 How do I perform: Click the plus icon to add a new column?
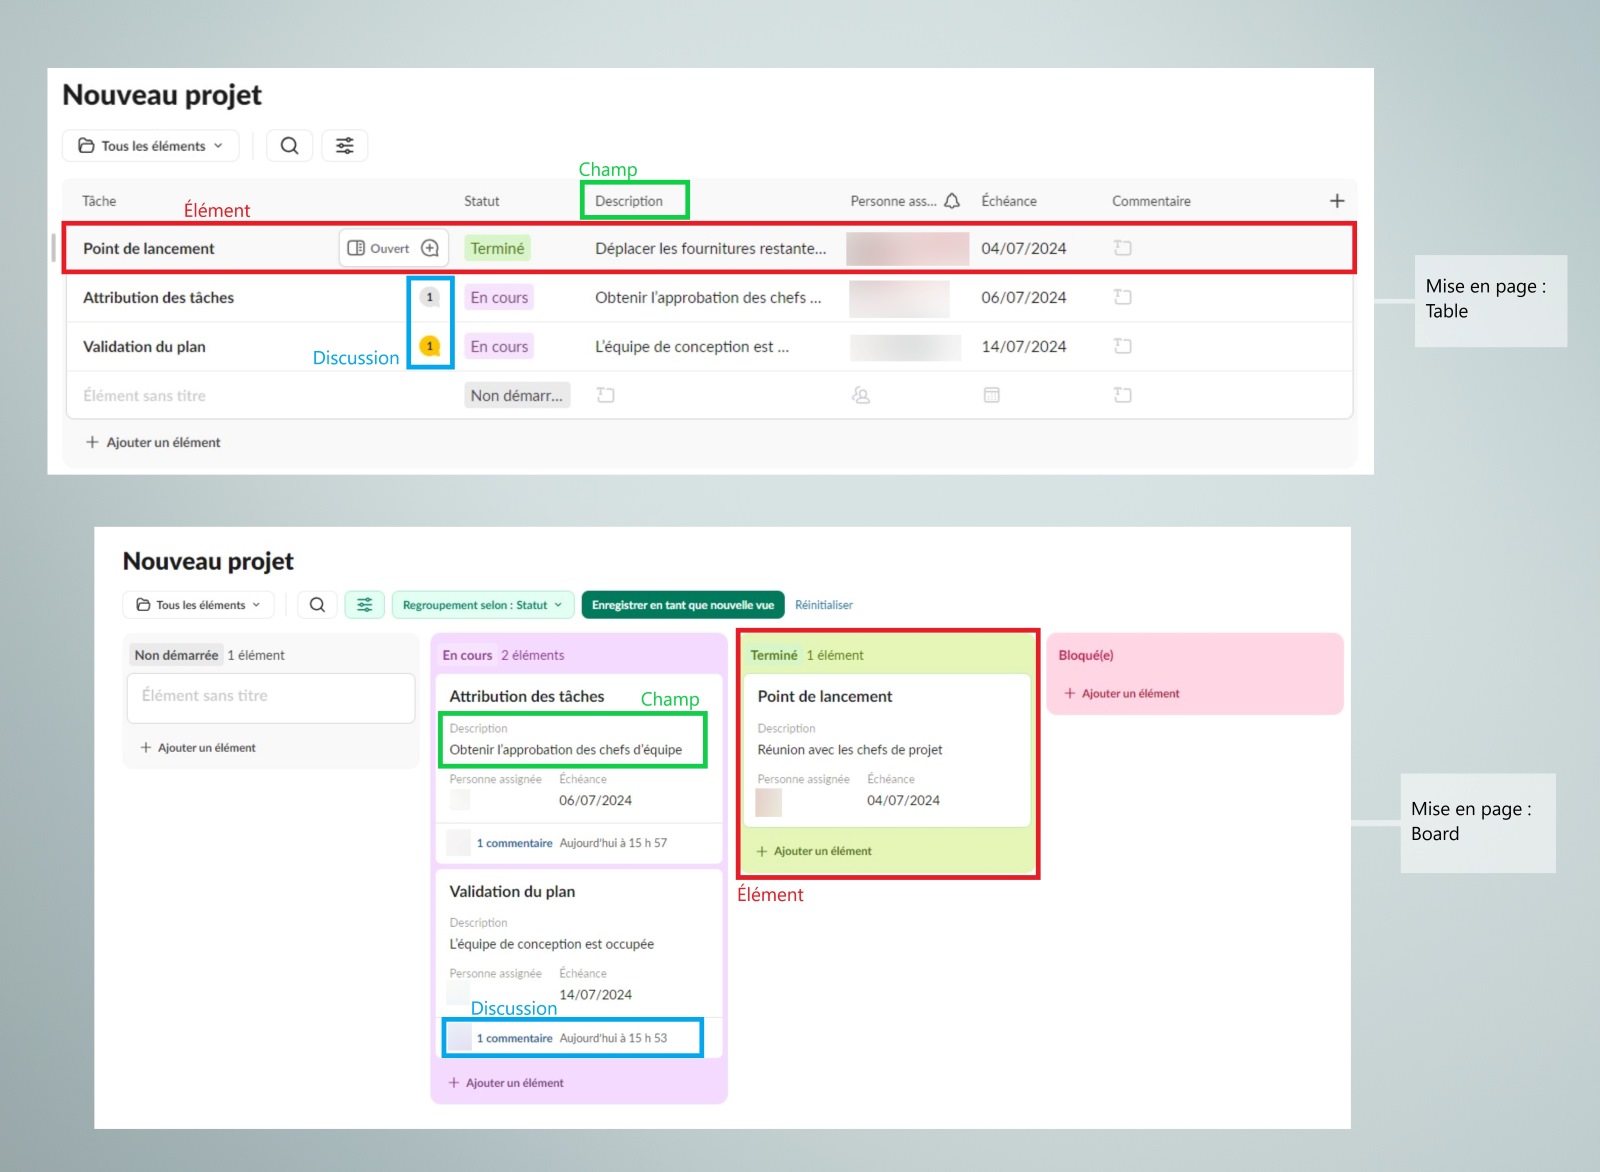[x=1337, y=200]
